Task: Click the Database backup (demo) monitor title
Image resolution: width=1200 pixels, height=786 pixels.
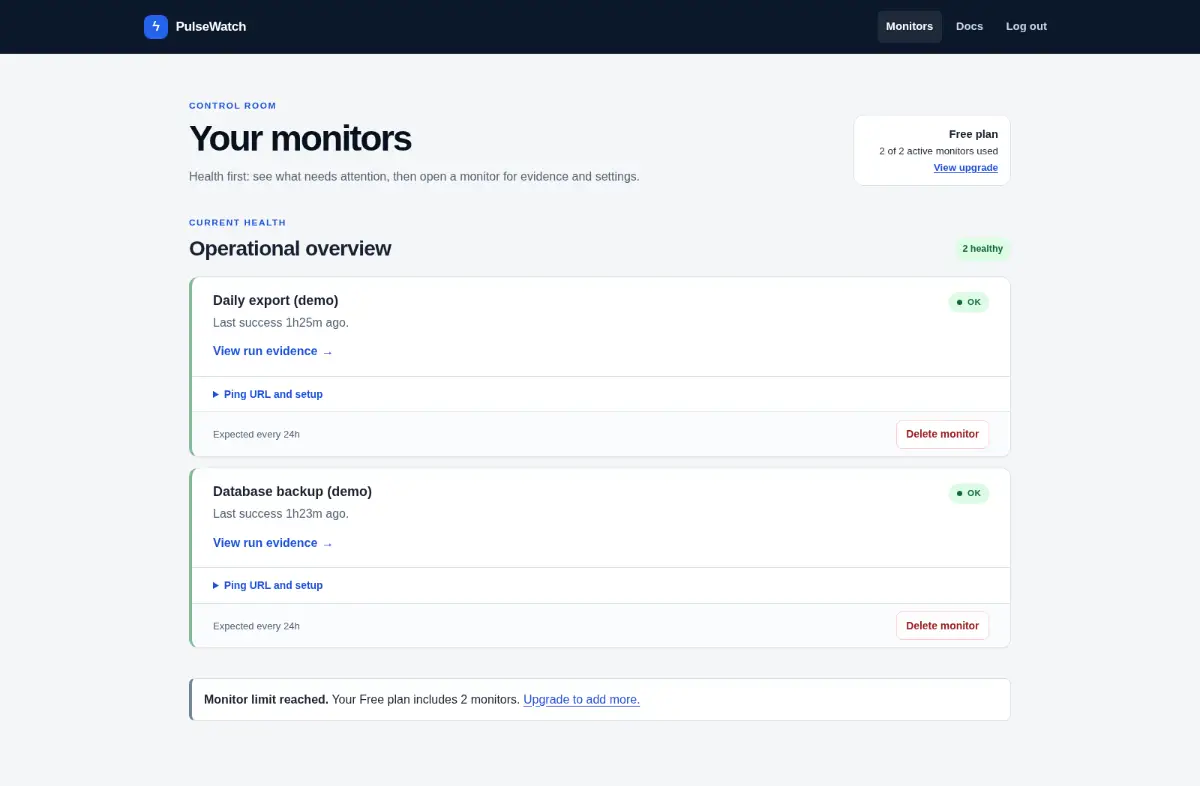Action: (292, 491)
